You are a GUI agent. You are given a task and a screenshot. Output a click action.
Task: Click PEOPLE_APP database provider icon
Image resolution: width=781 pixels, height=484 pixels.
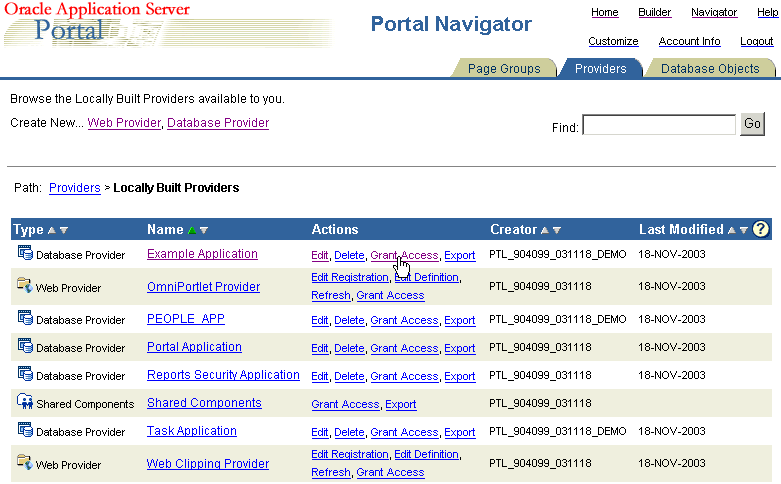25,317
